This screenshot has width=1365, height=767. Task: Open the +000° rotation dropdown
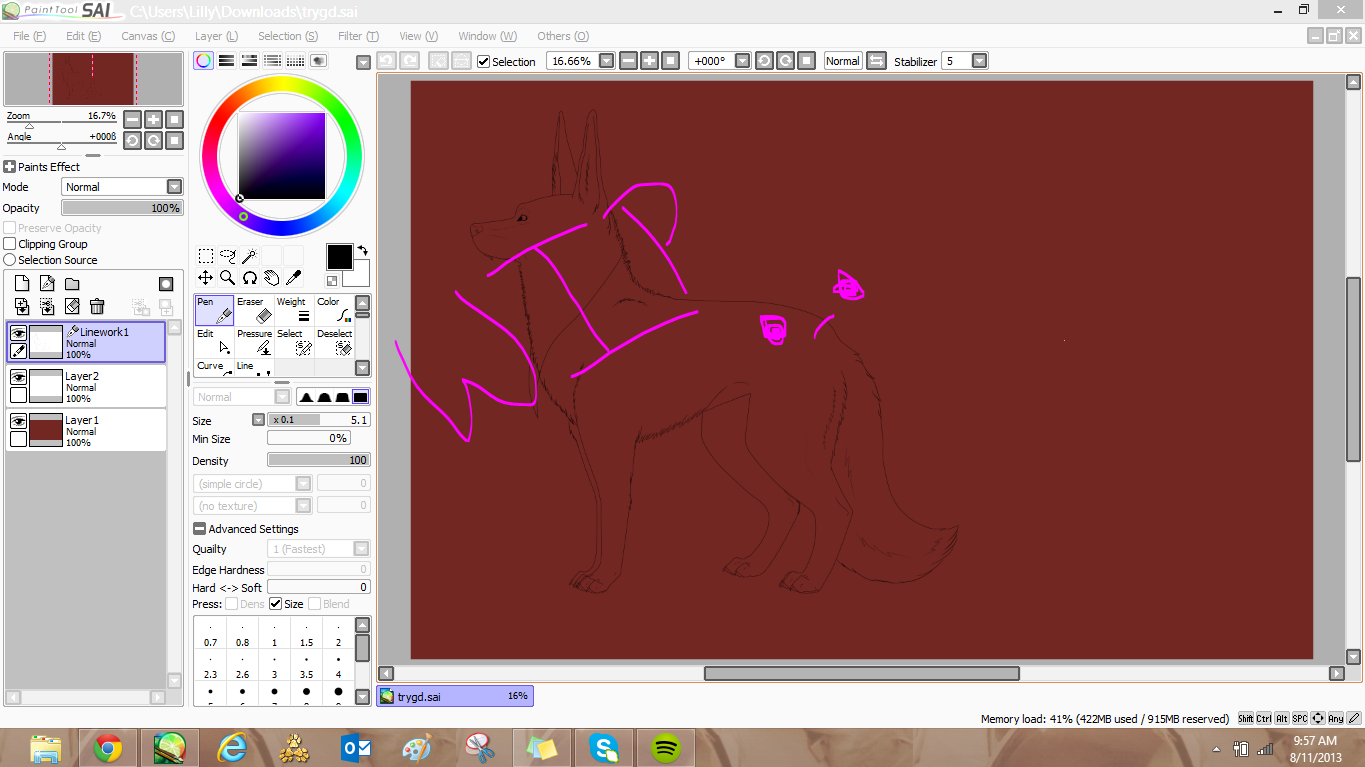click(742, 61)
